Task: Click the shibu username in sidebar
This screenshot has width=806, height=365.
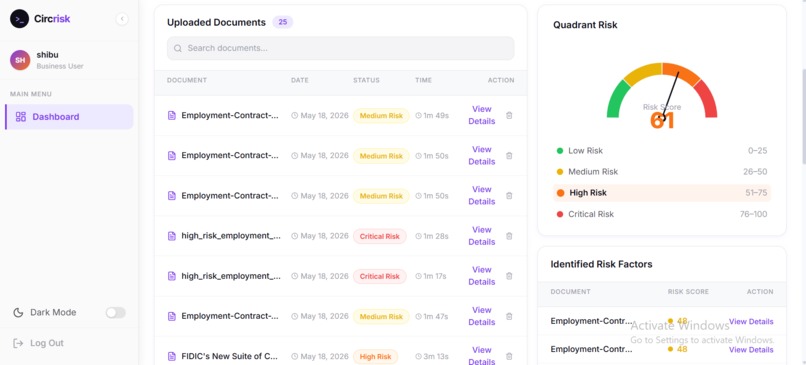Action: (47, 54)
